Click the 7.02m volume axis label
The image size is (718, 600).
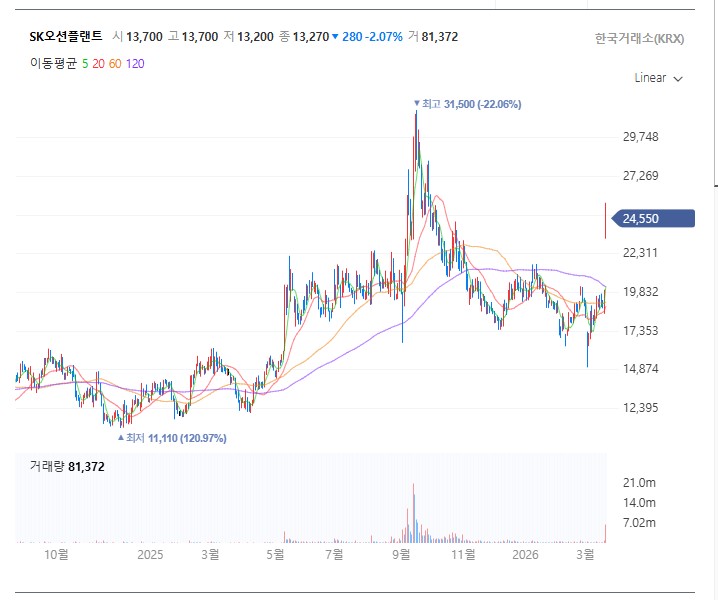coord(639,523)
